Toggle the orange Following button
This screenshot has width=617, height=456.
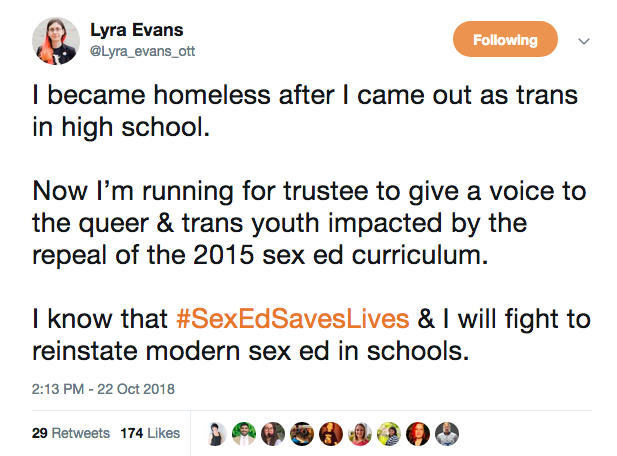[505, 39]
